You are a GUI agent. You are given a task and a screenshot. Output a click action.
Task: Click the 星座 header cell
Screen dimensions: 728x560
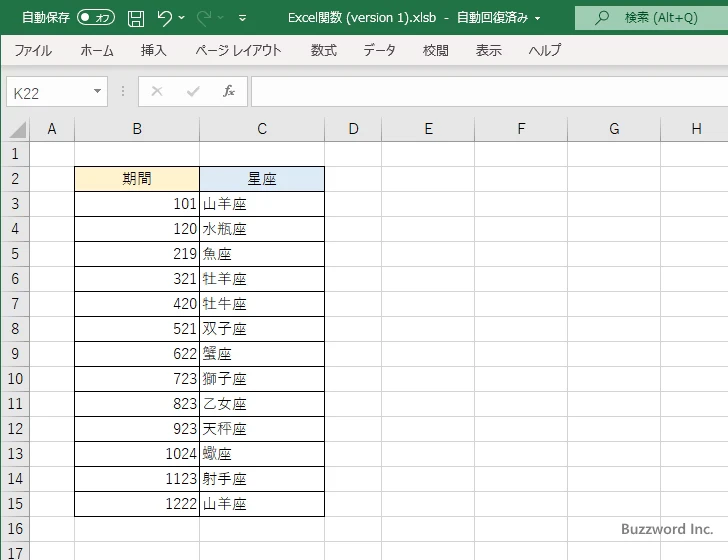pos(262,179)
